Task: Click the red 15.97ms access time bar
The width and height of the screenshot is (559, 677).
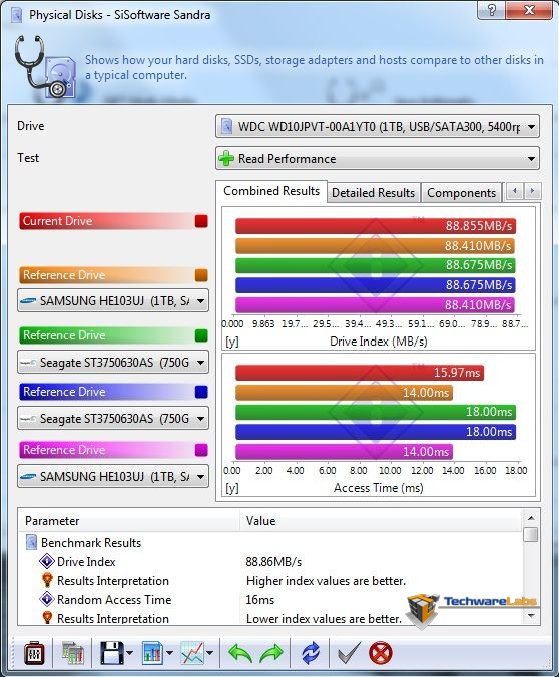Action: (x=359, y=373)
